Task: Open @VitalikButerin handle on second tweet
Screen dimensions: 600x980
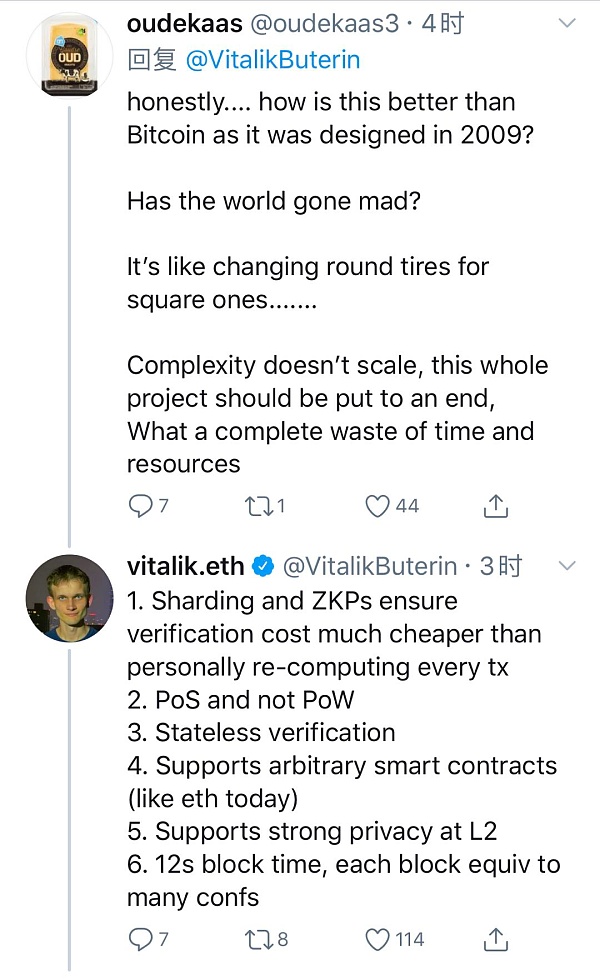Action: click(x=370, y=567)
